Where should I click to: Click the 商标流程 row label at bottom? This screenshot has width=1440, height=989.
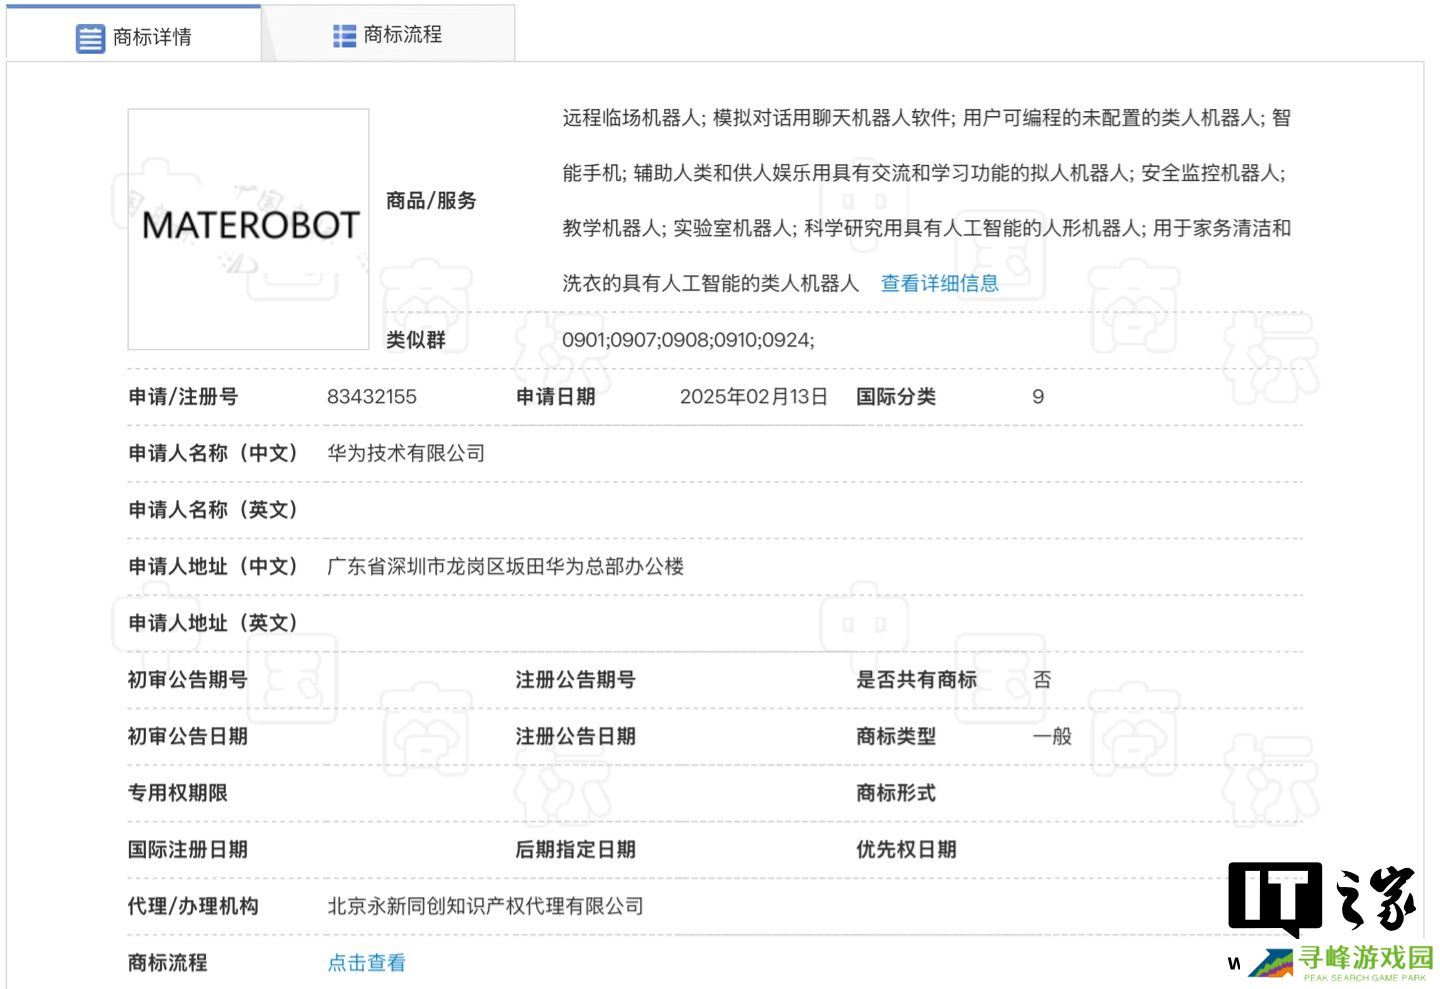[x=167, y=962]
